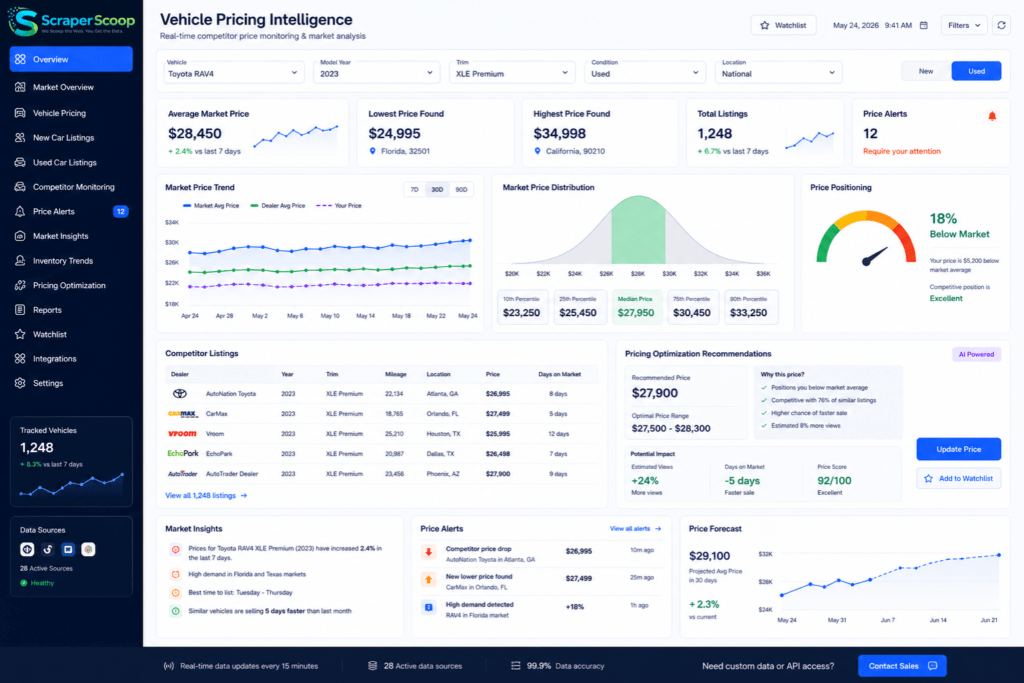Viewport: 1024px width, 683px height.
Task: Click the red price drop arrow icon
Action: point(428,552)
